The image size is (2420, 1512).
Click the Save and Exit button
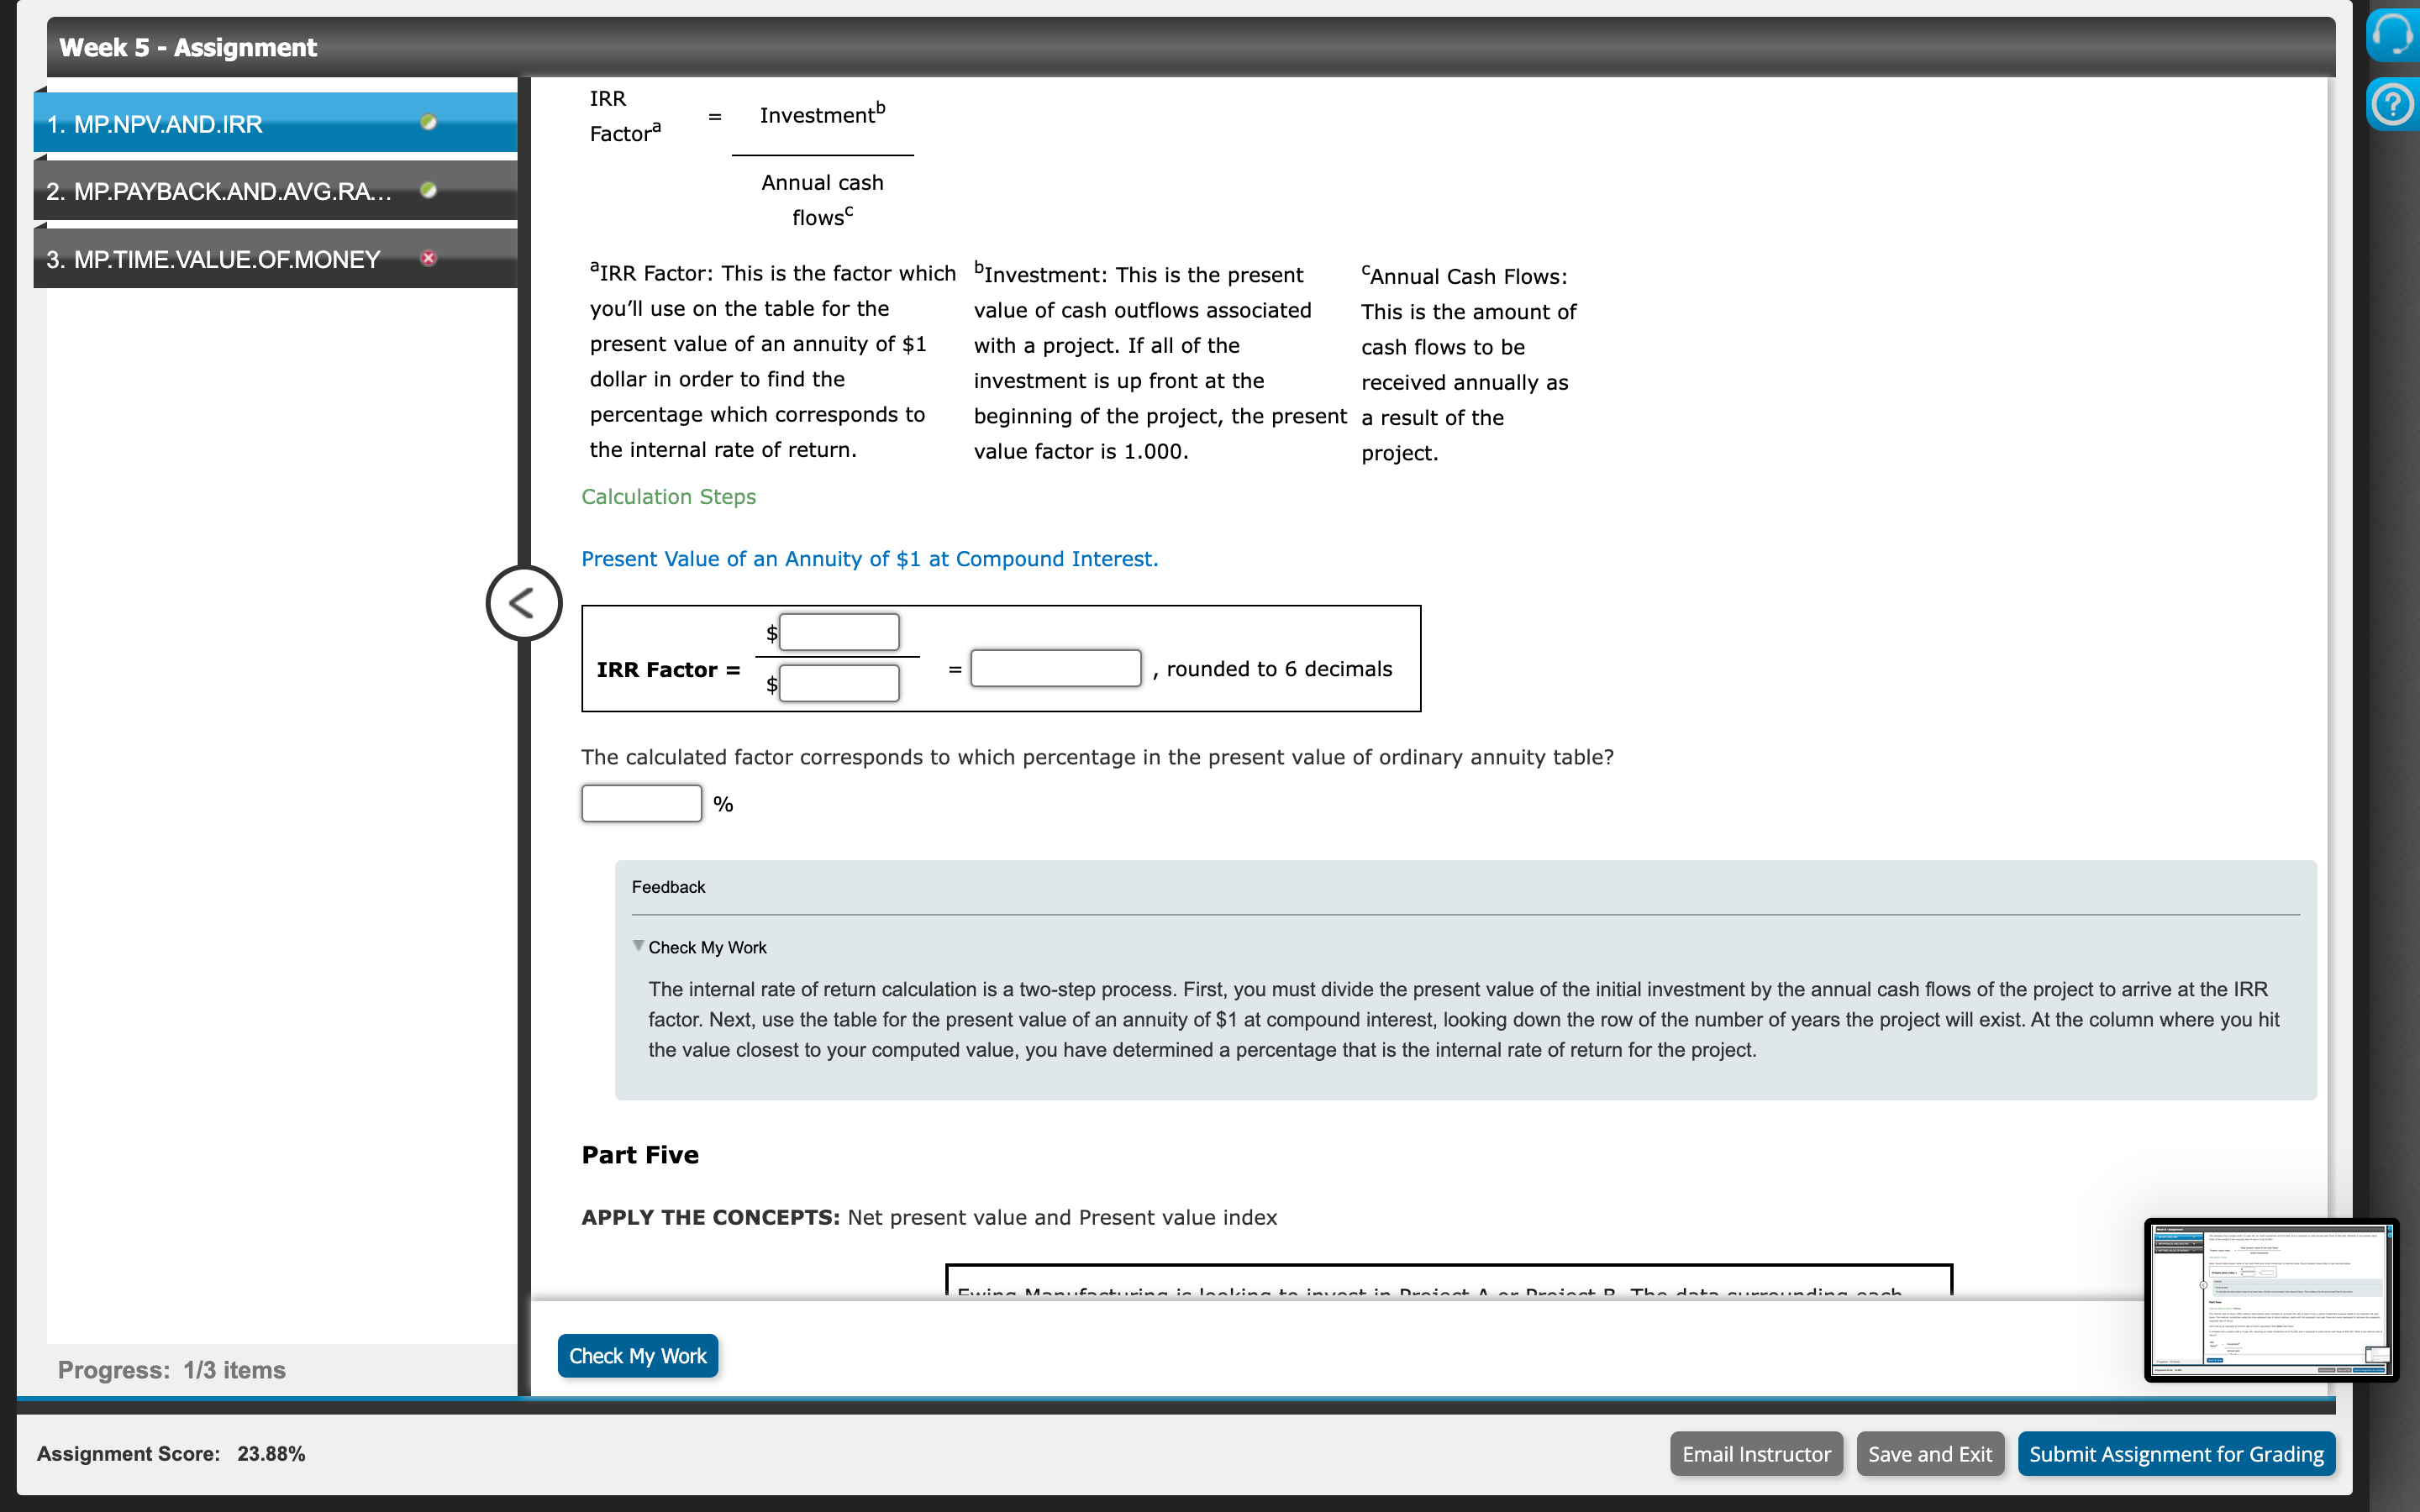[1929, 1453]
